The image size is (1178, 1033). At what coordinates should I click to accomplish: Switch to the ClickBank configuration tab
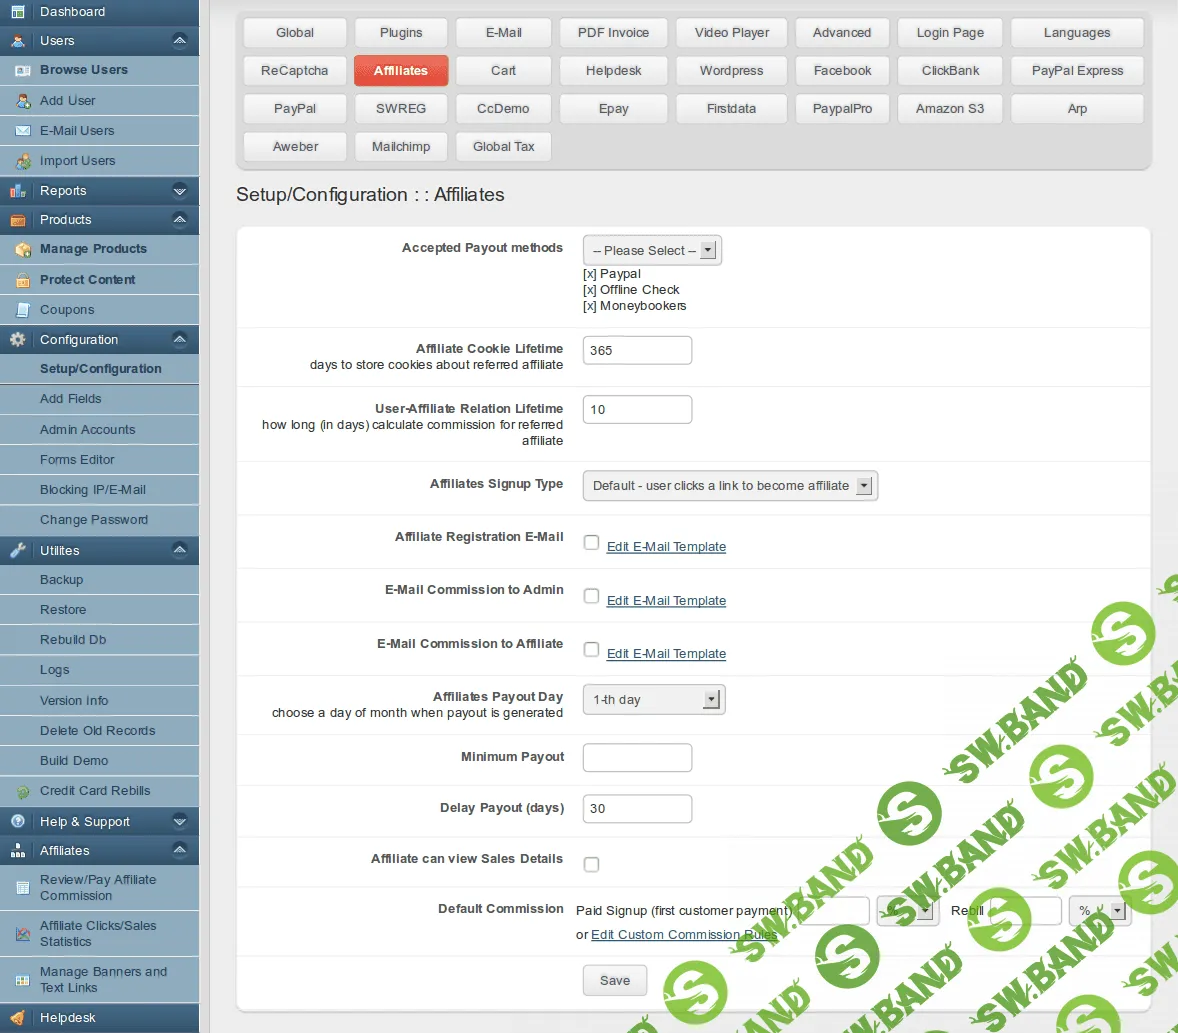949,71
